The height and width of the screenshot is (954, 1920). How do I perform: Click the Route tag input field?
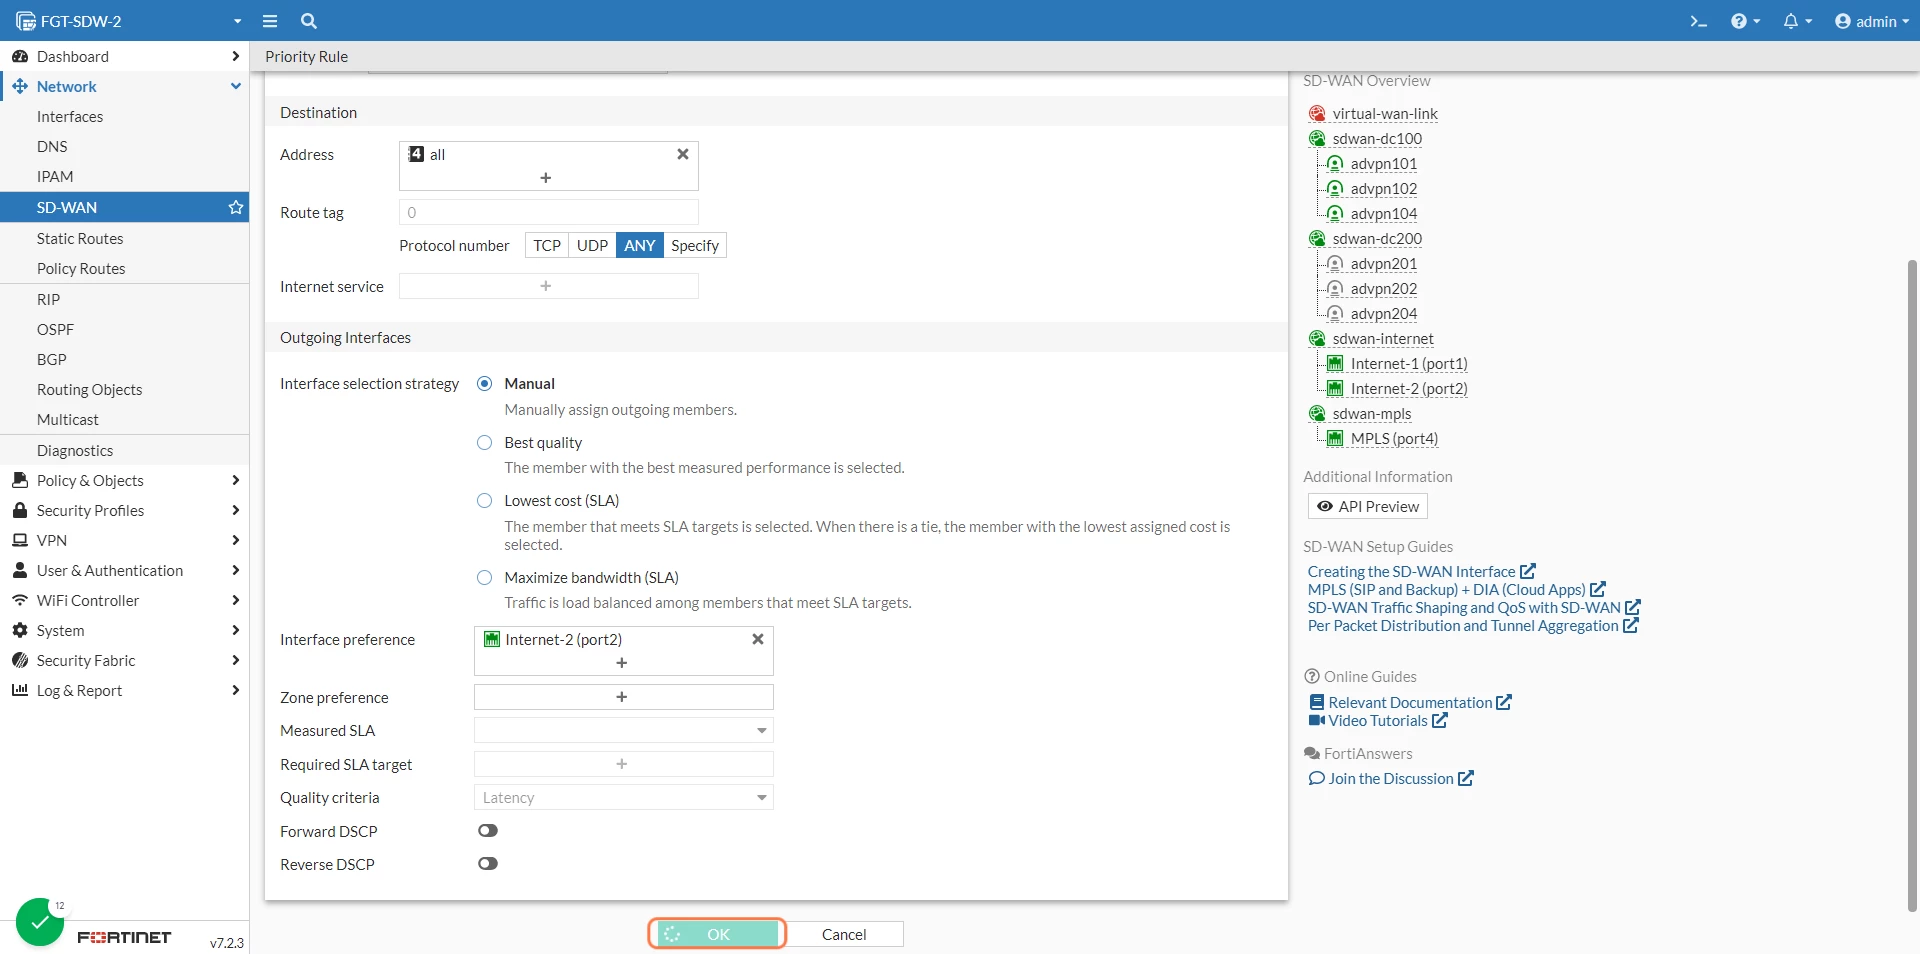pyautogui.click(x=549, y=212)
